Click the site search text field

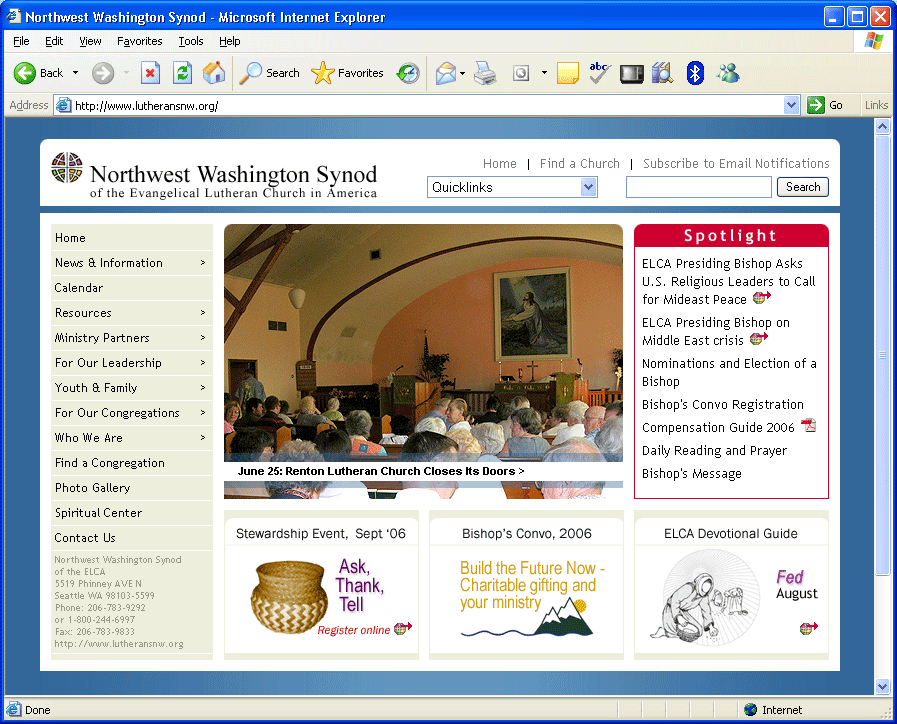(x=698, y=187)
